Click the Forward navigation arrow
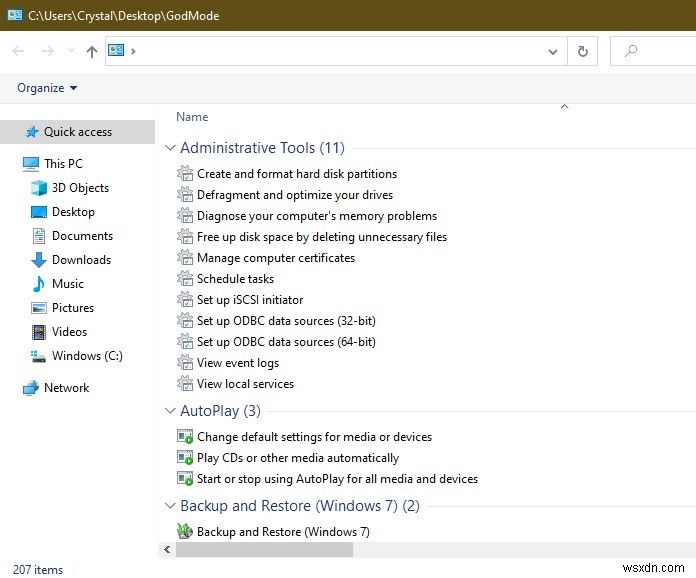This screenshot has height=578, width=696. (47, 51)
